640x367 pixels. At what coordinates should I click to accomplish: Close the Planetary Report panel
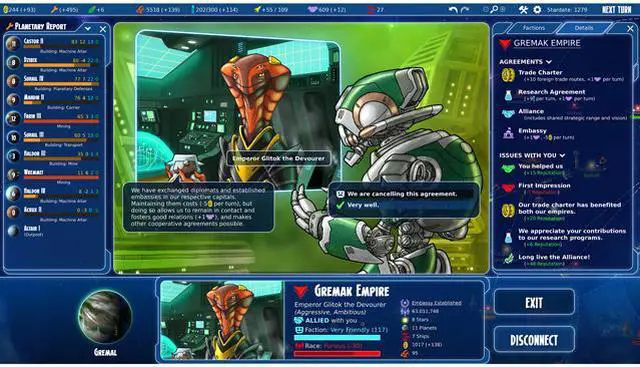point(103,29)
